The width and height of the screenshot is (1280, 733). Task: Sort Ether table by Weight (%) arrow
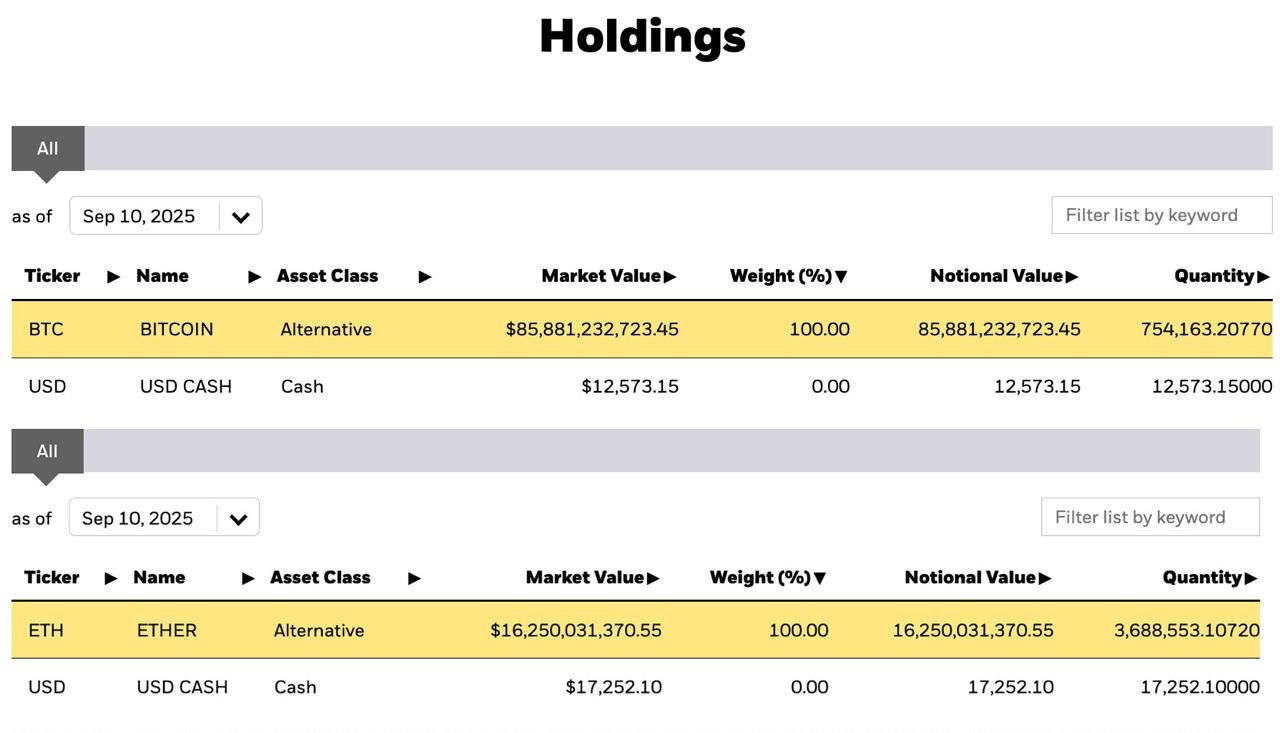[820, 578]
